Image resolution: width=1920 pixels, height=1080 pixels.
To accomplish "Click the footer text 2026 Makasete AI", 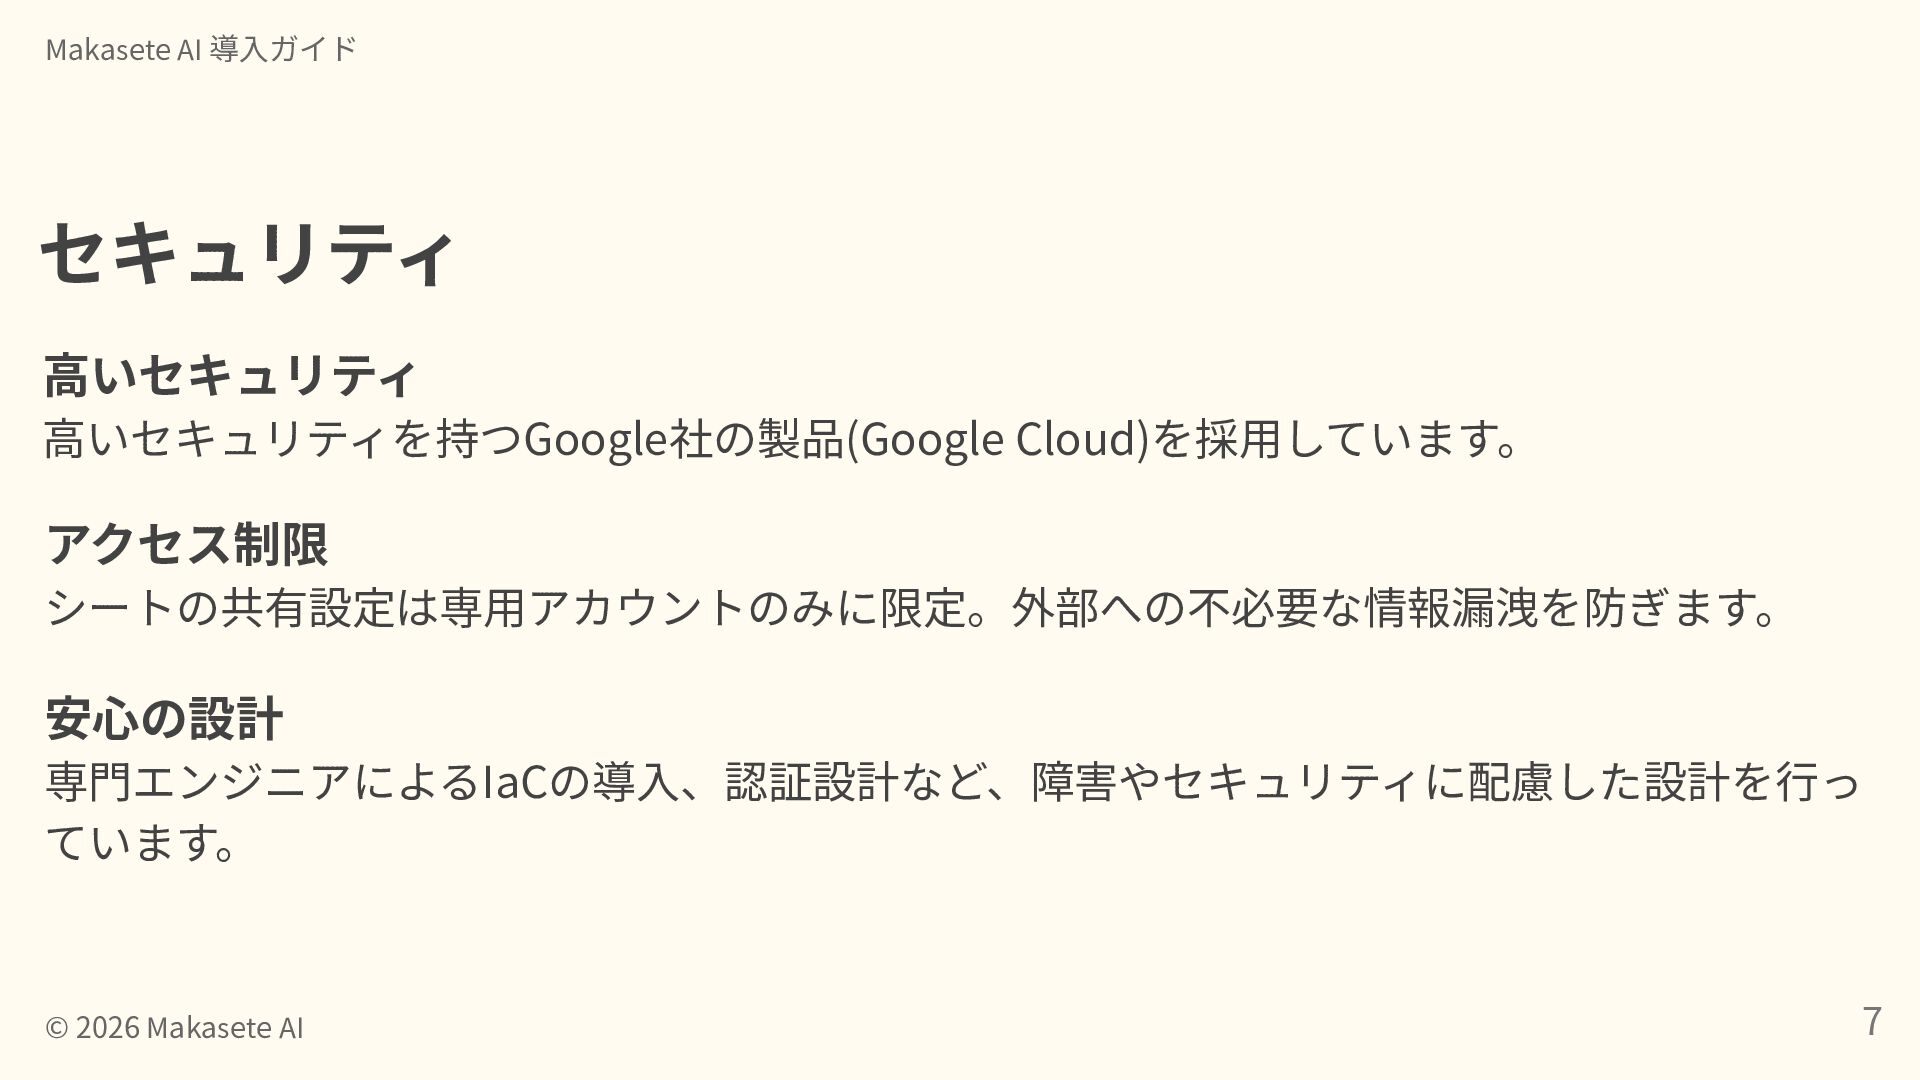I will click(189, 1027).
